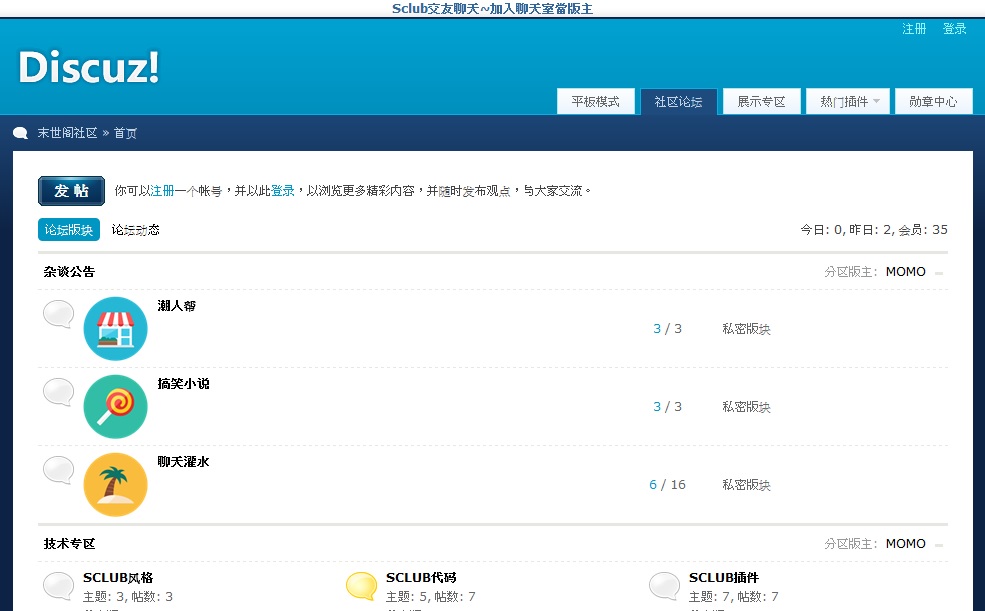Click 登录 in the top-right header

954,29
